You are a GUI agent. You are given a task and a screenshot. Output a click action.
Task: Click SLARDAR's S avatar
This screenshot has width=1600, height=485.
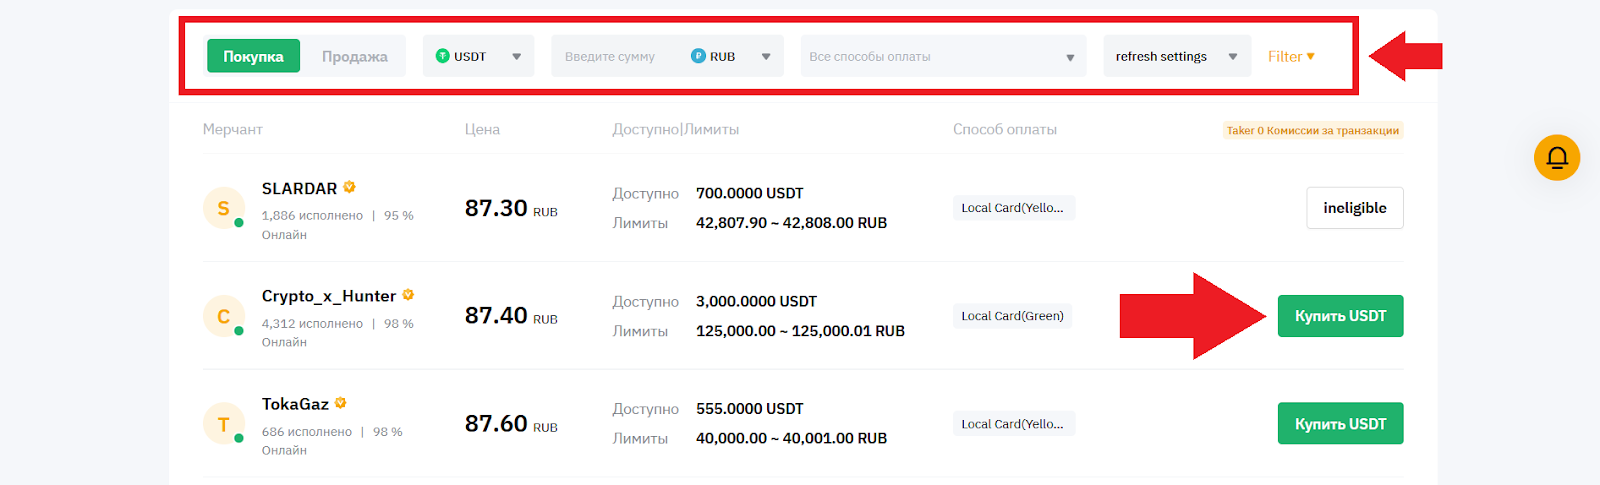223,208
